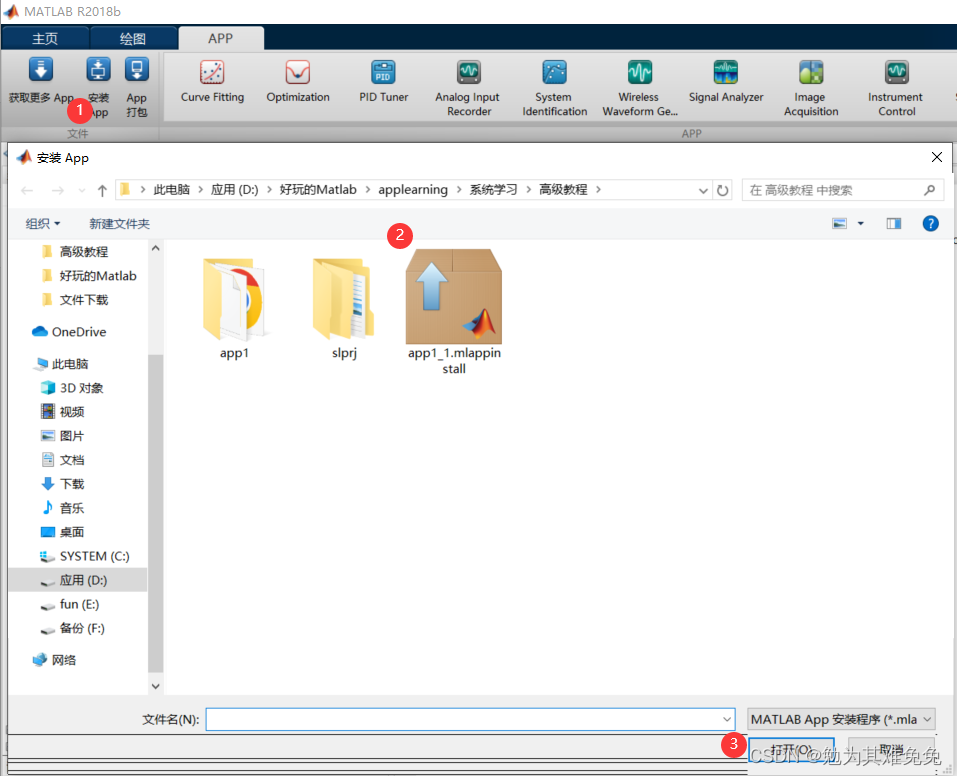Click 好玩的Matlab in the address bar

[318, 190]
